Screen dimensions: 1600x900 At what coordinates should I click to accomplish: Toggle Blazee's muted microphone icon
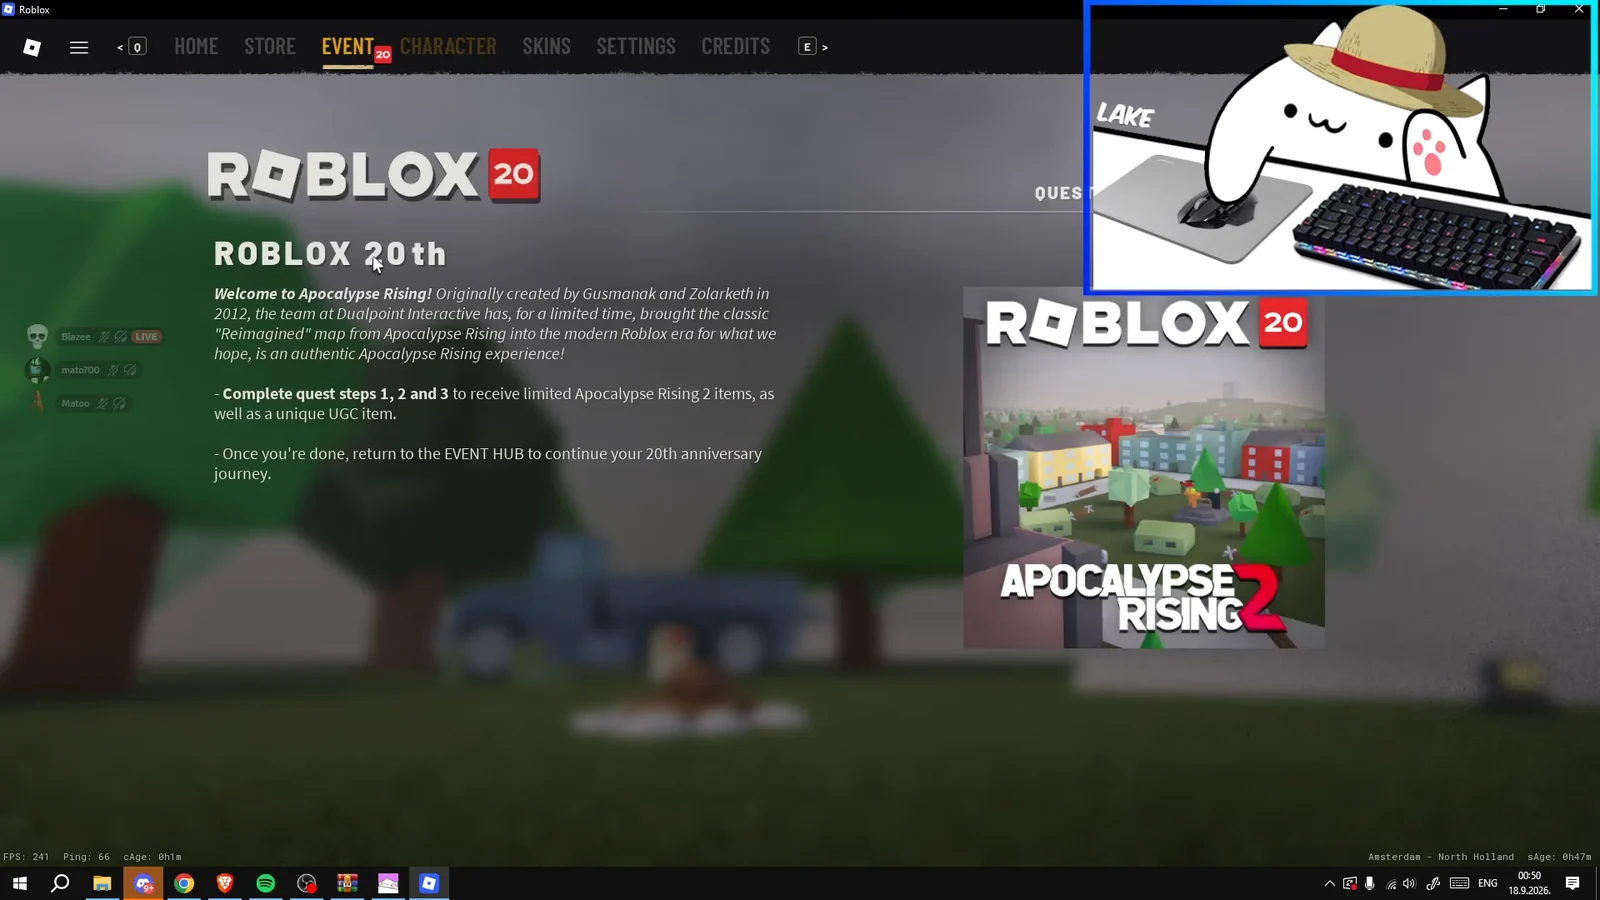click(x=104, y=337)
